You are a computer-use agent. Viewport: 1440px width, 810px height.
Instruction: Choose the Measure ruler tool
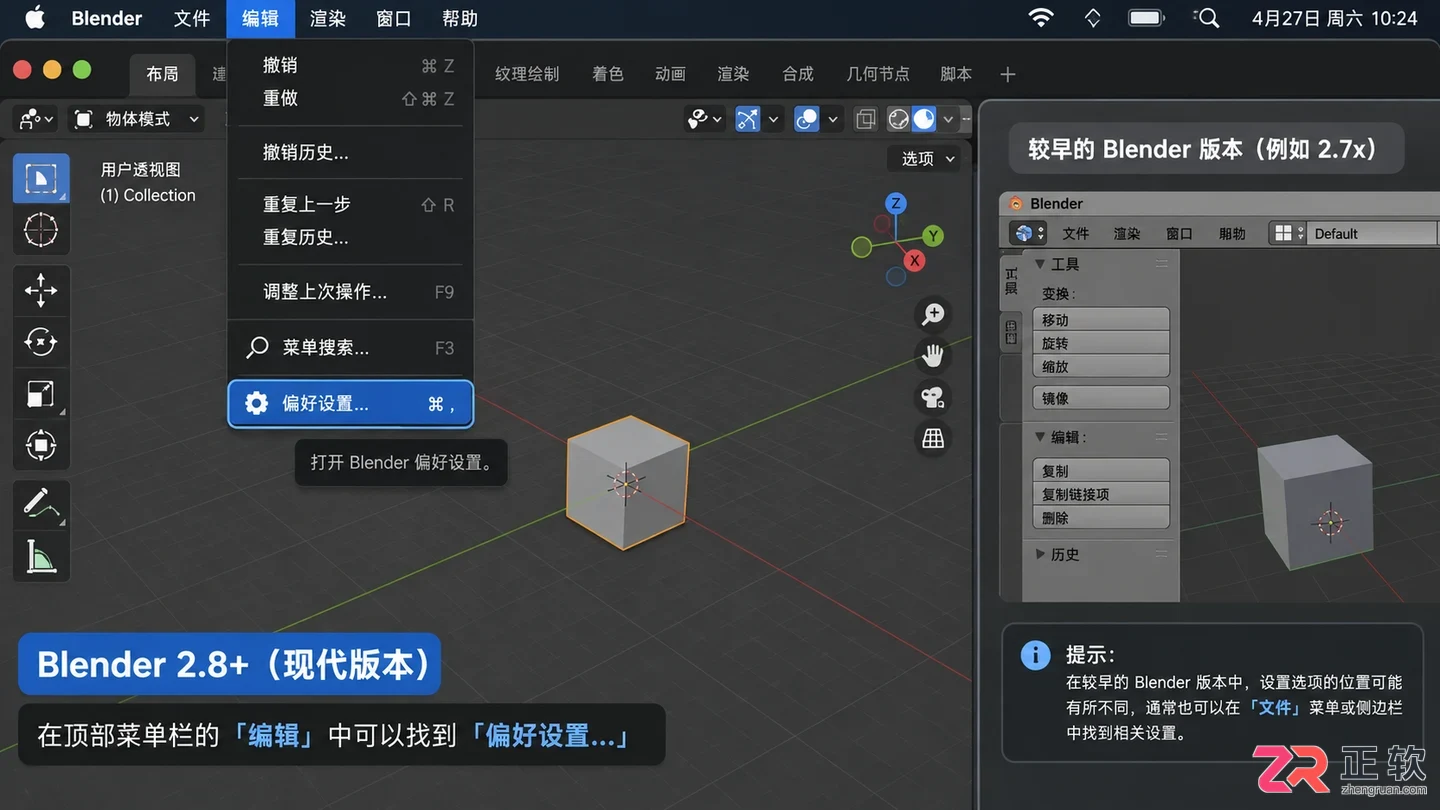tap(41, 556)
